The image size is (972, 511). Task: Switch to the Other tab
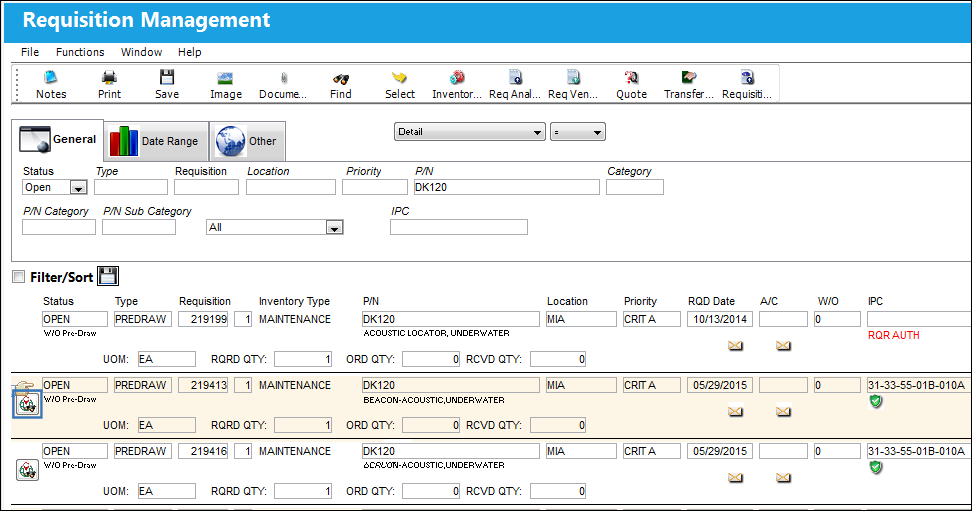coord(247,141)
